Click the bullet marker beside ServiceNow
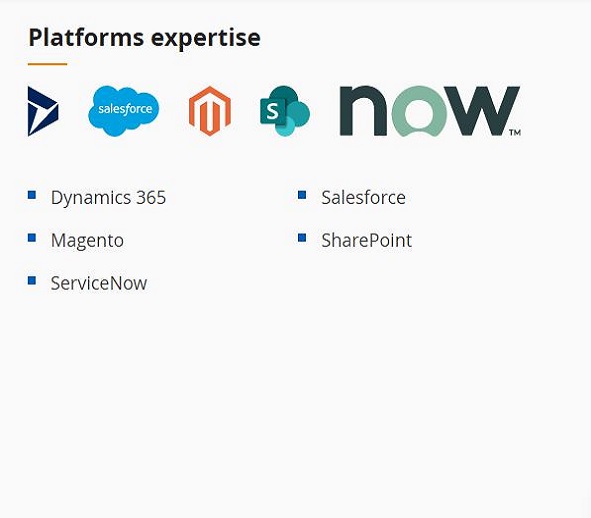The width and height of the screenshot is (591, 518). click(32, 280)
